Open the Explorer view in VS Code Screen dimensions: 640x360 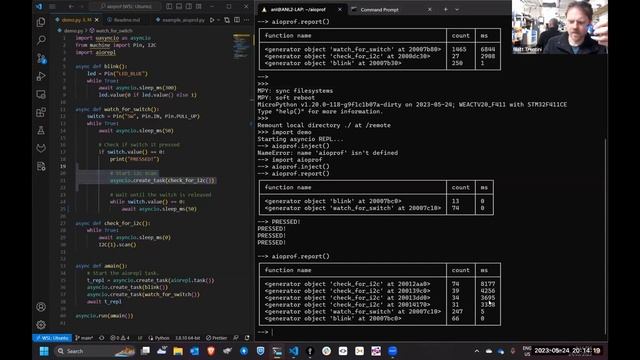pos(41,22)
